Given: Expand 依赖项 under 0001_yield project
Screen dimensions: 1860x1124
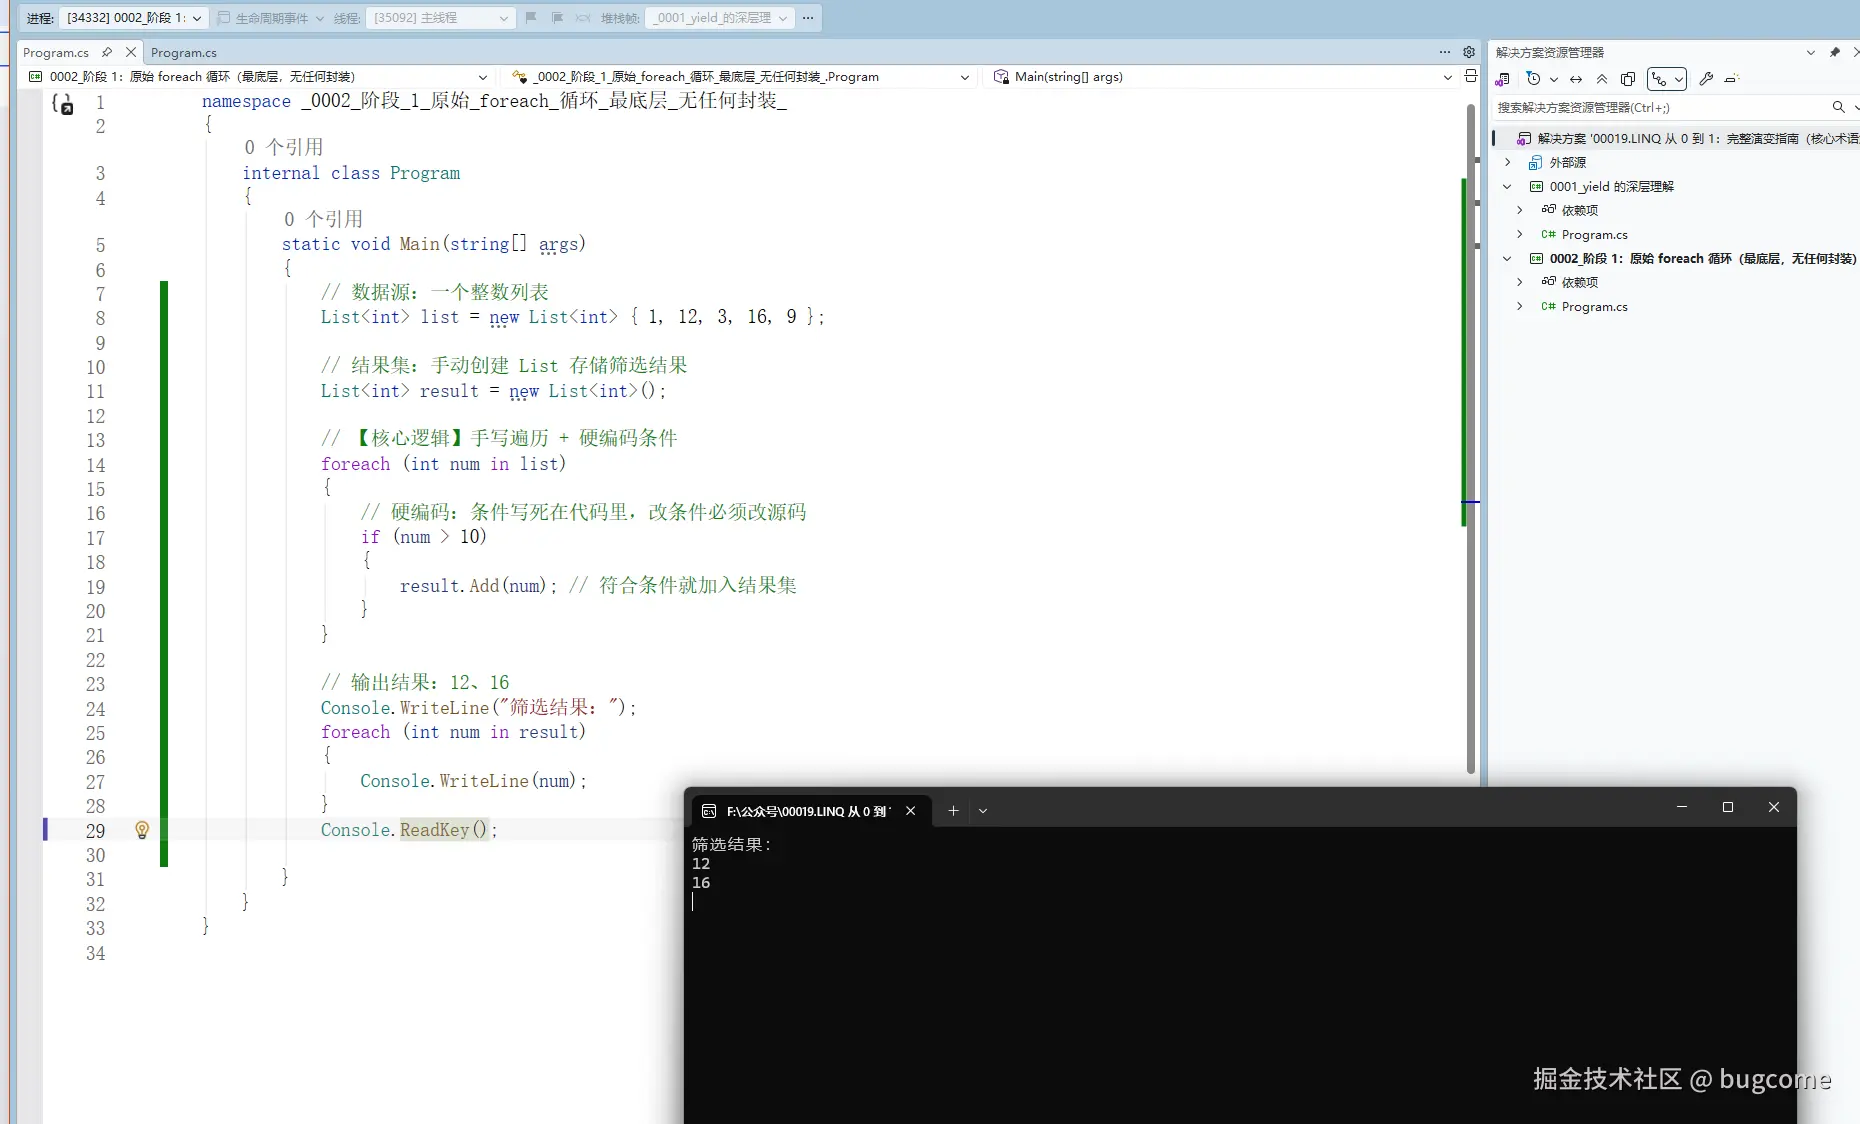Looking at the screenshot, I should click(1520, 210).
